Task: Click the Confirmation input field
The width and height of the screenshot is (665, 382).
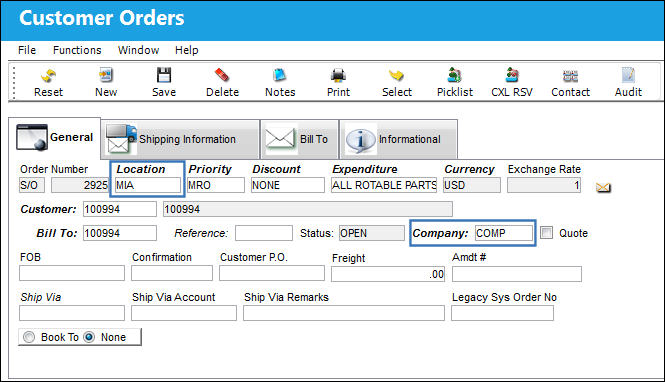Action: click(x=172, y=273)
